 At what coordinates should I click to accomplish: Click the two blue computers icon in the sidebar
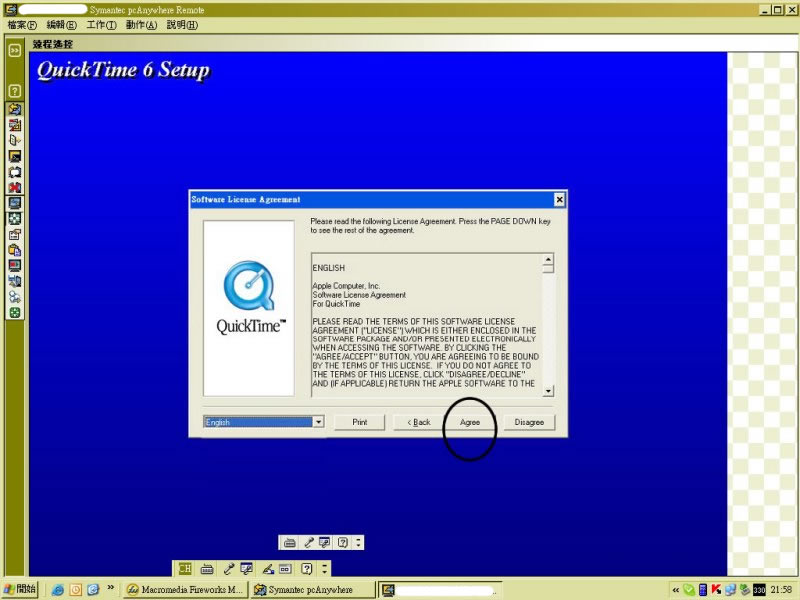pyautogui.click(x=15, y=282)
